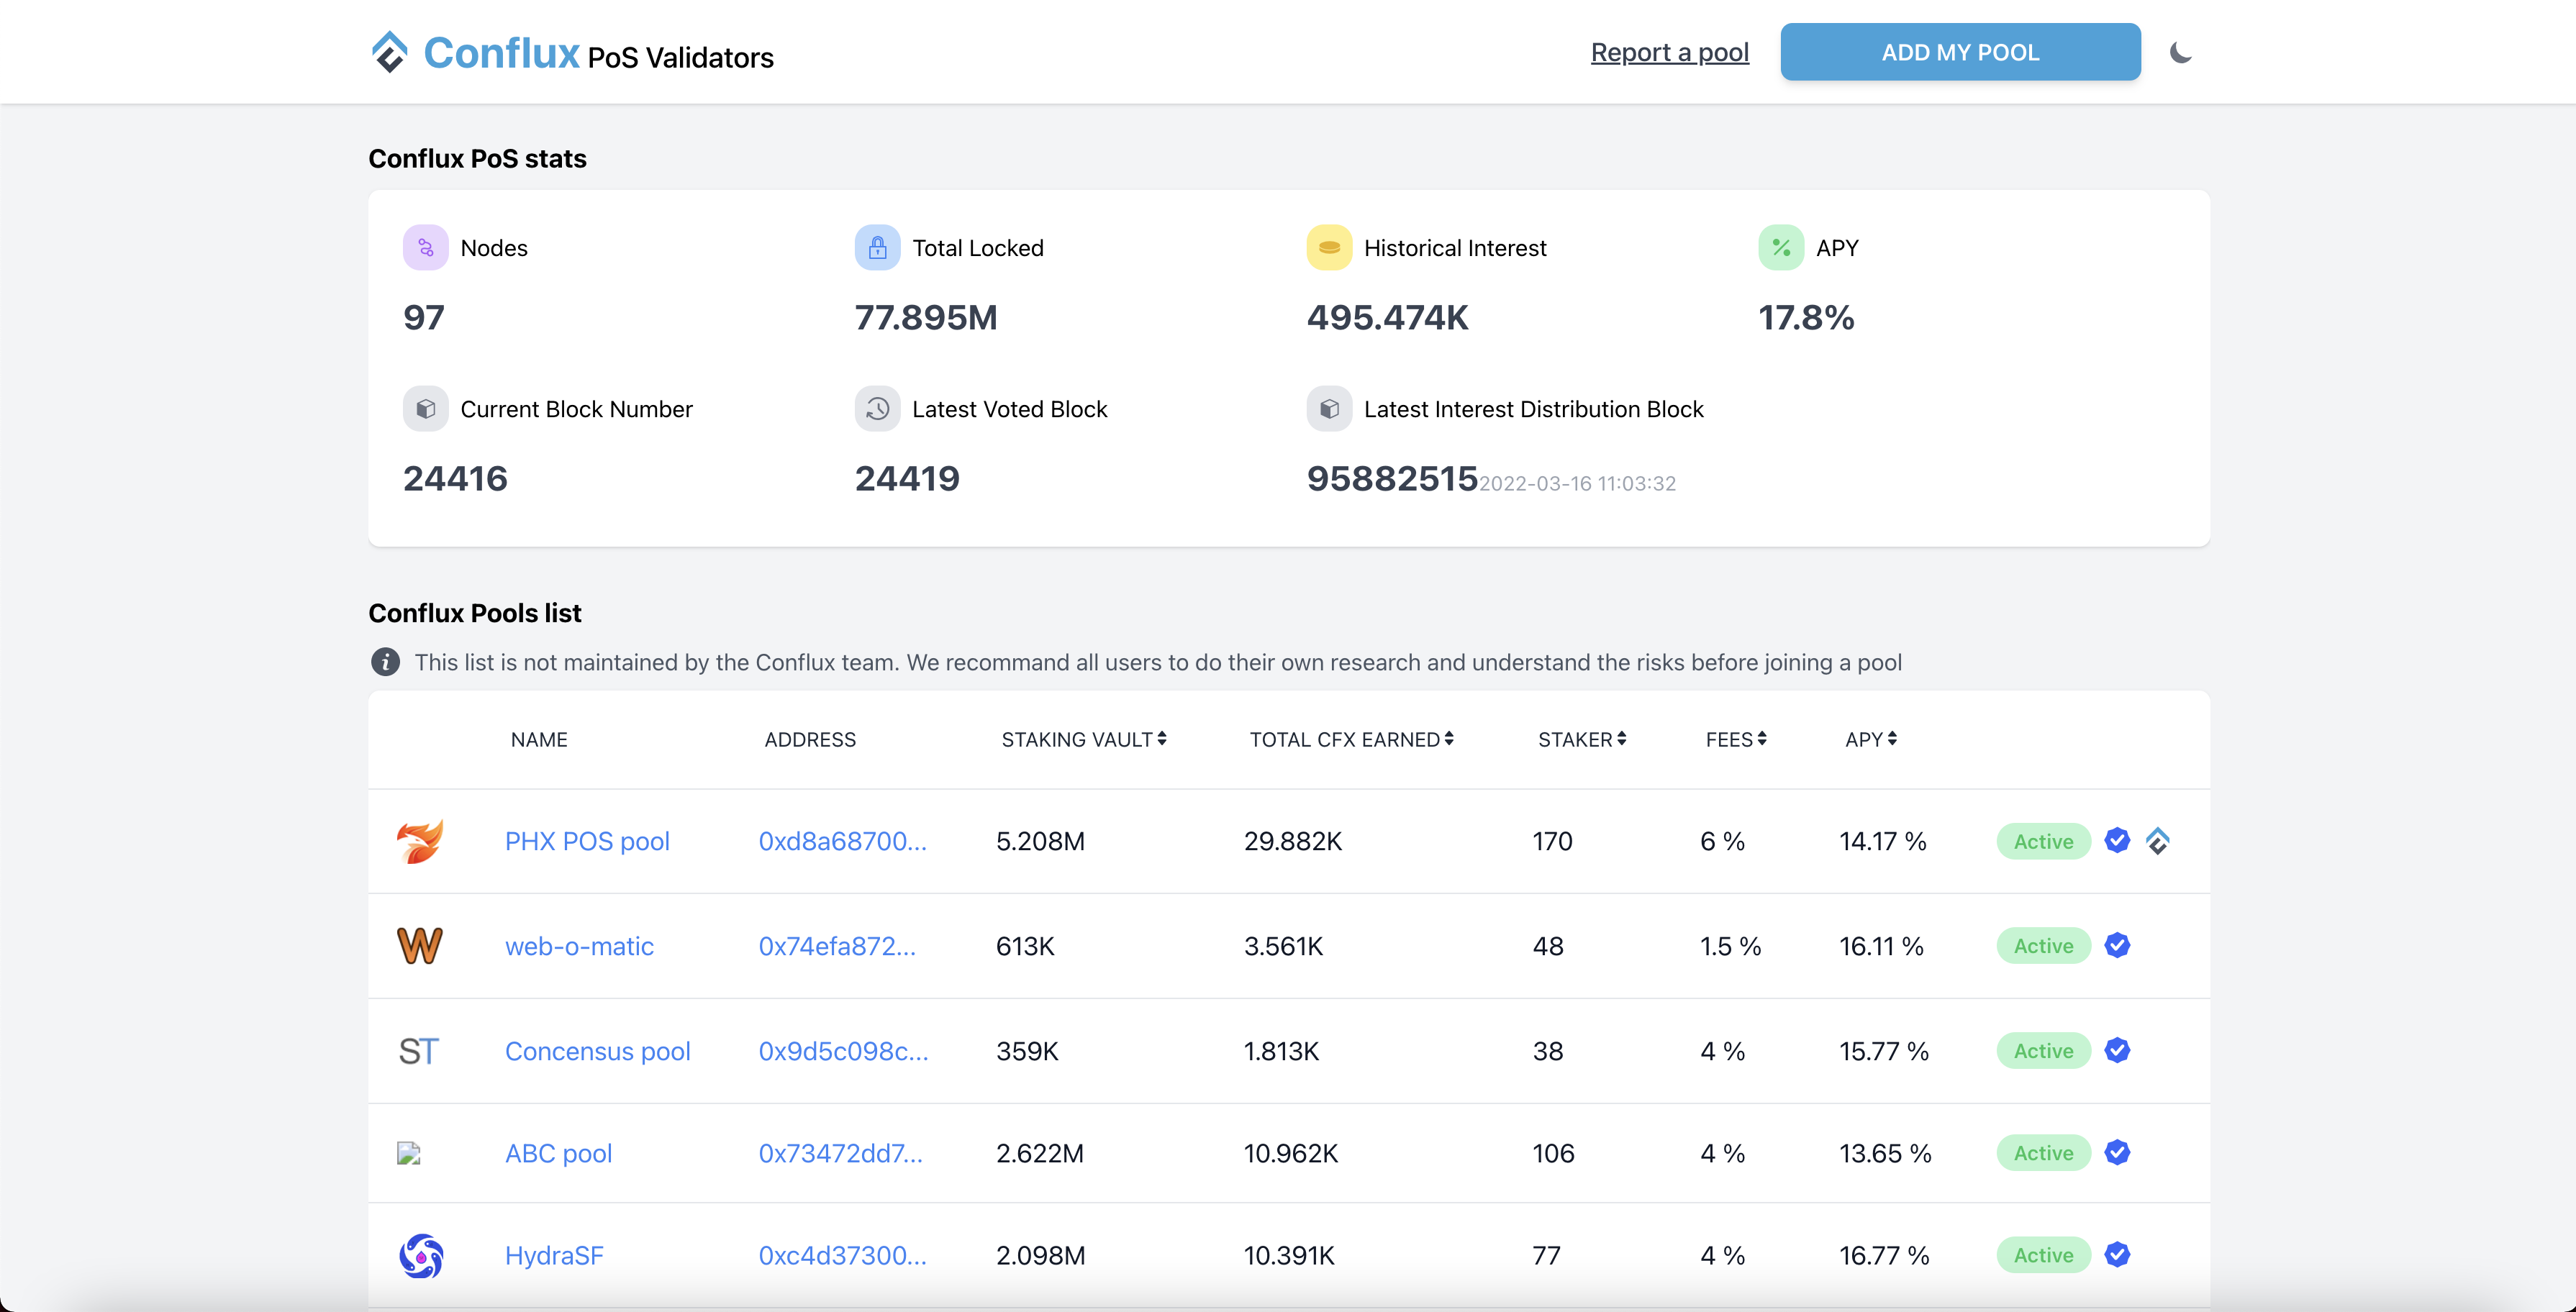2576x1312 pixels.
Task: Click the 77.895M total locked value
Action: 926,317
